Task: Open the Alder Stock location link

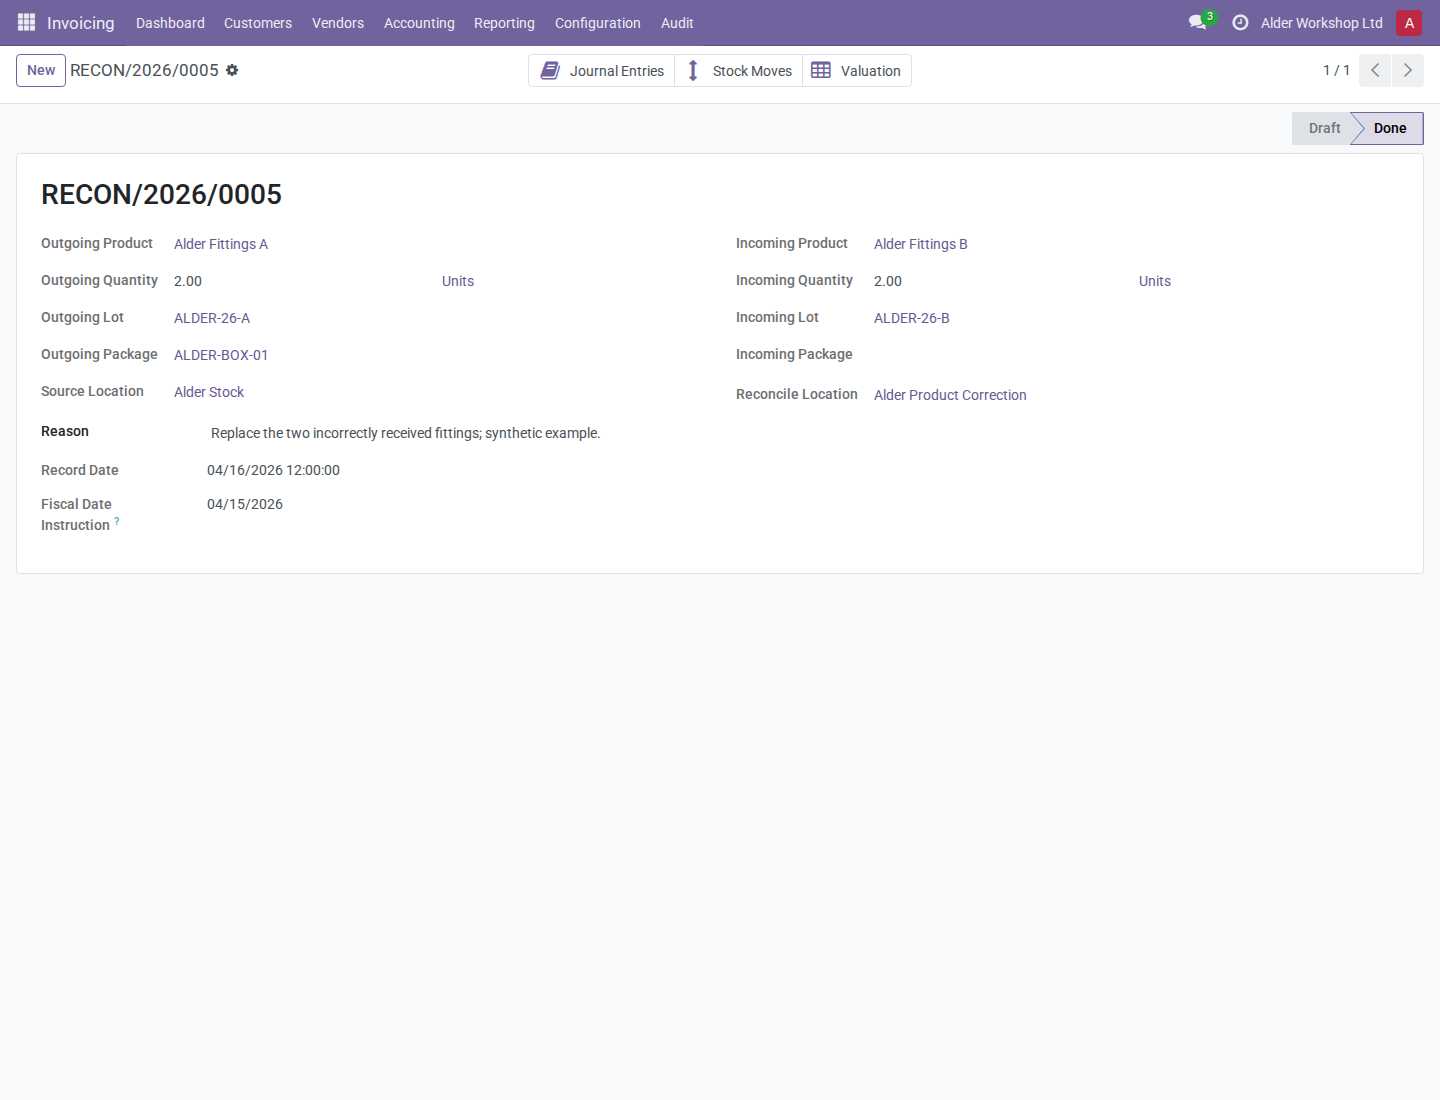Action: 209,392
